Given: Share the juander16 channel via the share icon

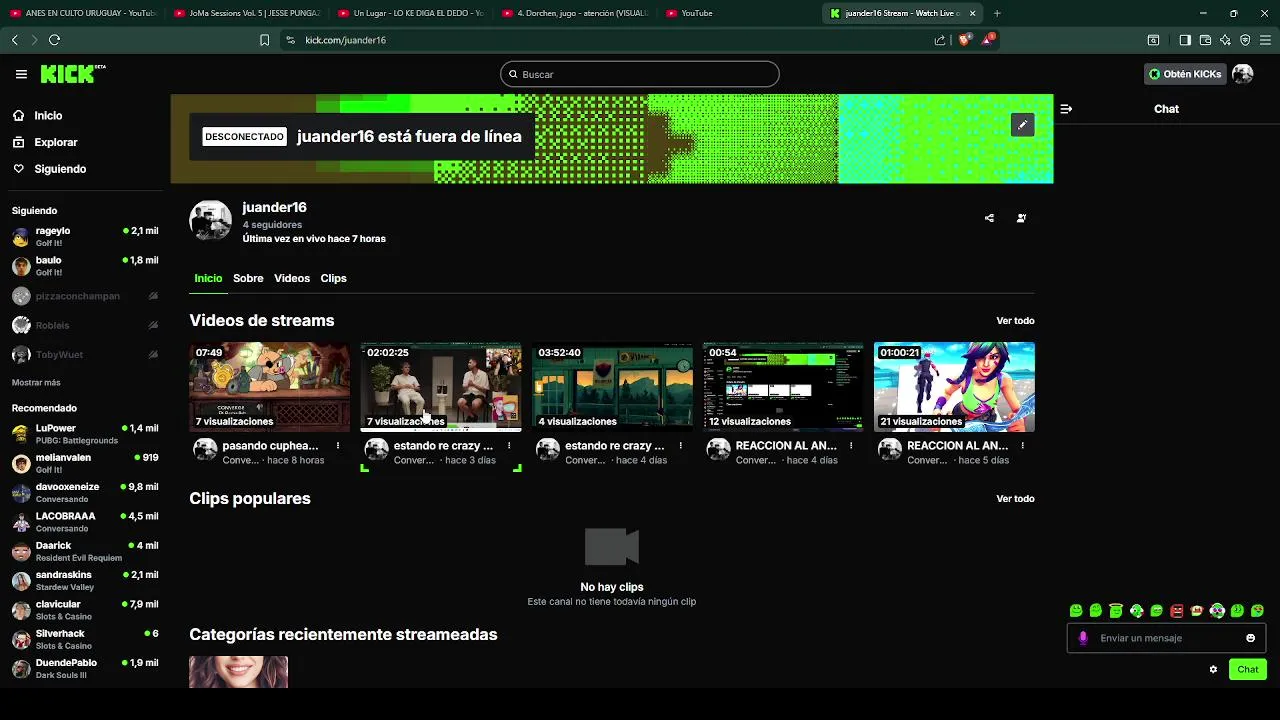Looking at the screenshot, I should click(x=989, y=218).
